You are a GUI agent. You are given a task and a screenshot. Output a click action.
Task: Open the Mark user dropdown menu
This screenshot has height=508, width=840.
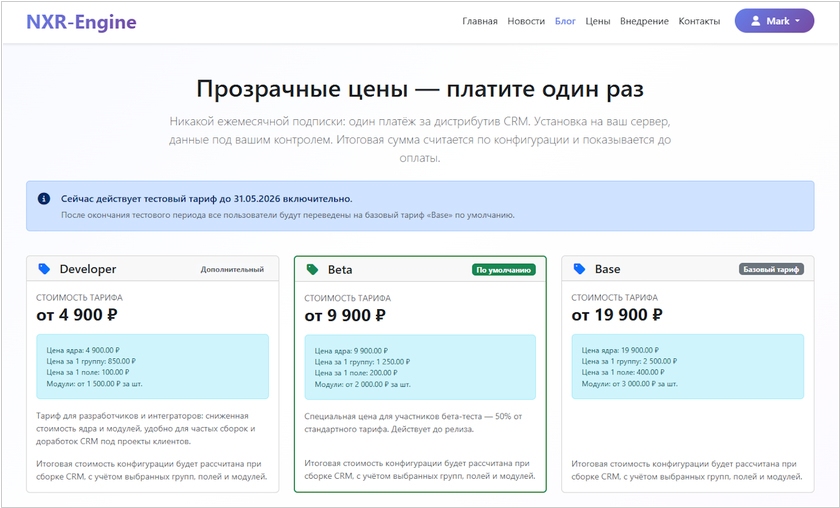[x=774, y=21]
